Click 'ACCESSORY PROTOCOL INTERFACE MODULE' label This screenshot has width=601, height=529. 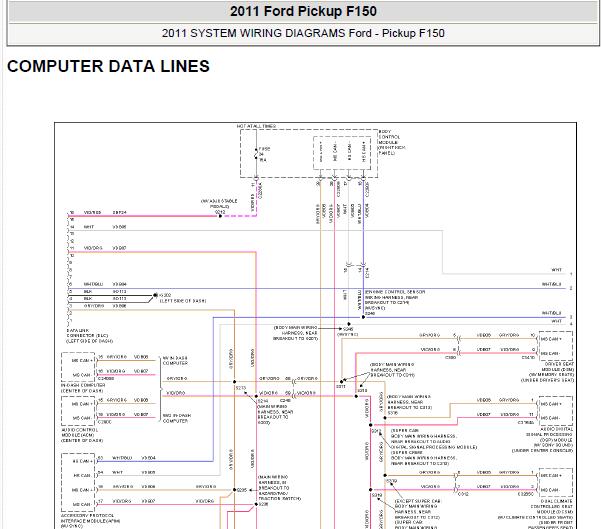[90, 521]
